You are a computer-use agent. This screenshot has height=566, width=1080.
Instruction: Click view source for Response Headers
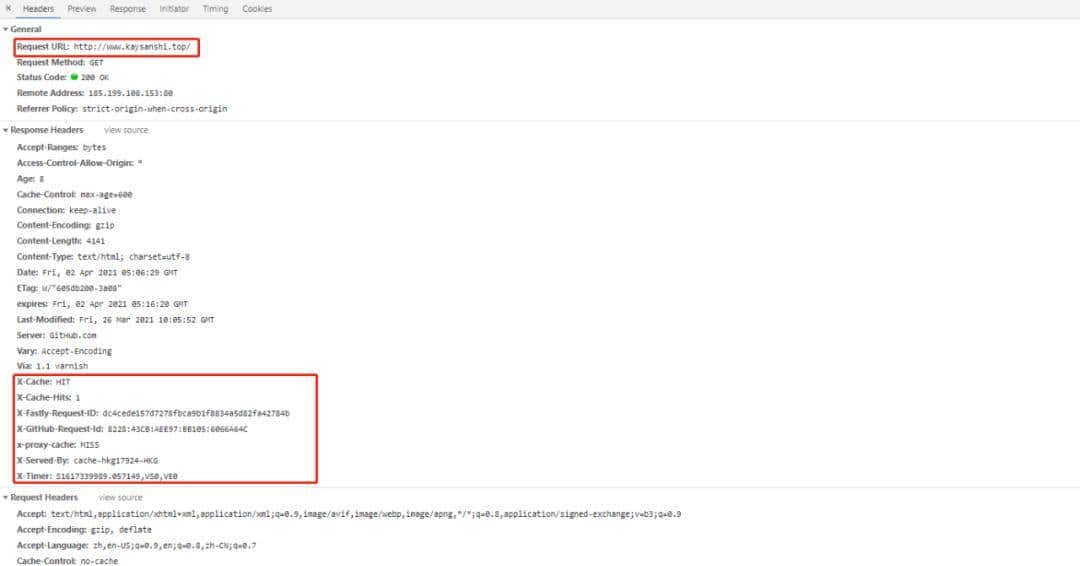[126, 130]
